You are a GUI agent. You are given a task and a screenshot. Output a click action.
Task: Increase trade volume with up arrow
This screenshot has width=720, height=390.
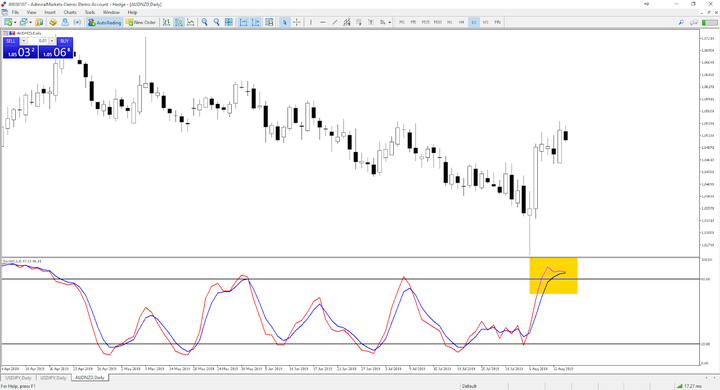(52, 41)
